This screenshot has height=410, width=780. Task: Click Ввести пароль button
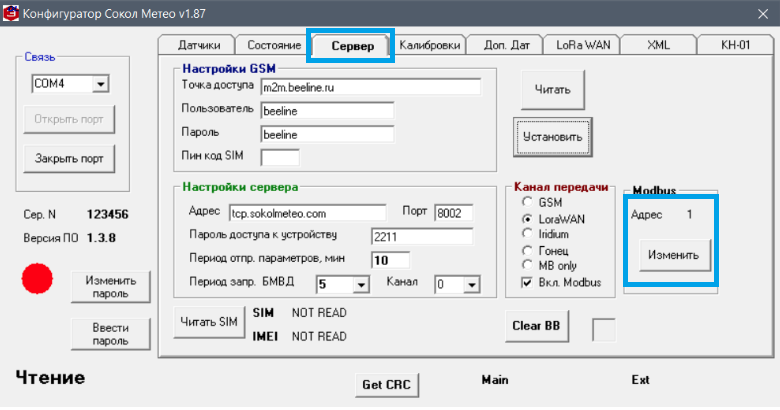(110, 334)
